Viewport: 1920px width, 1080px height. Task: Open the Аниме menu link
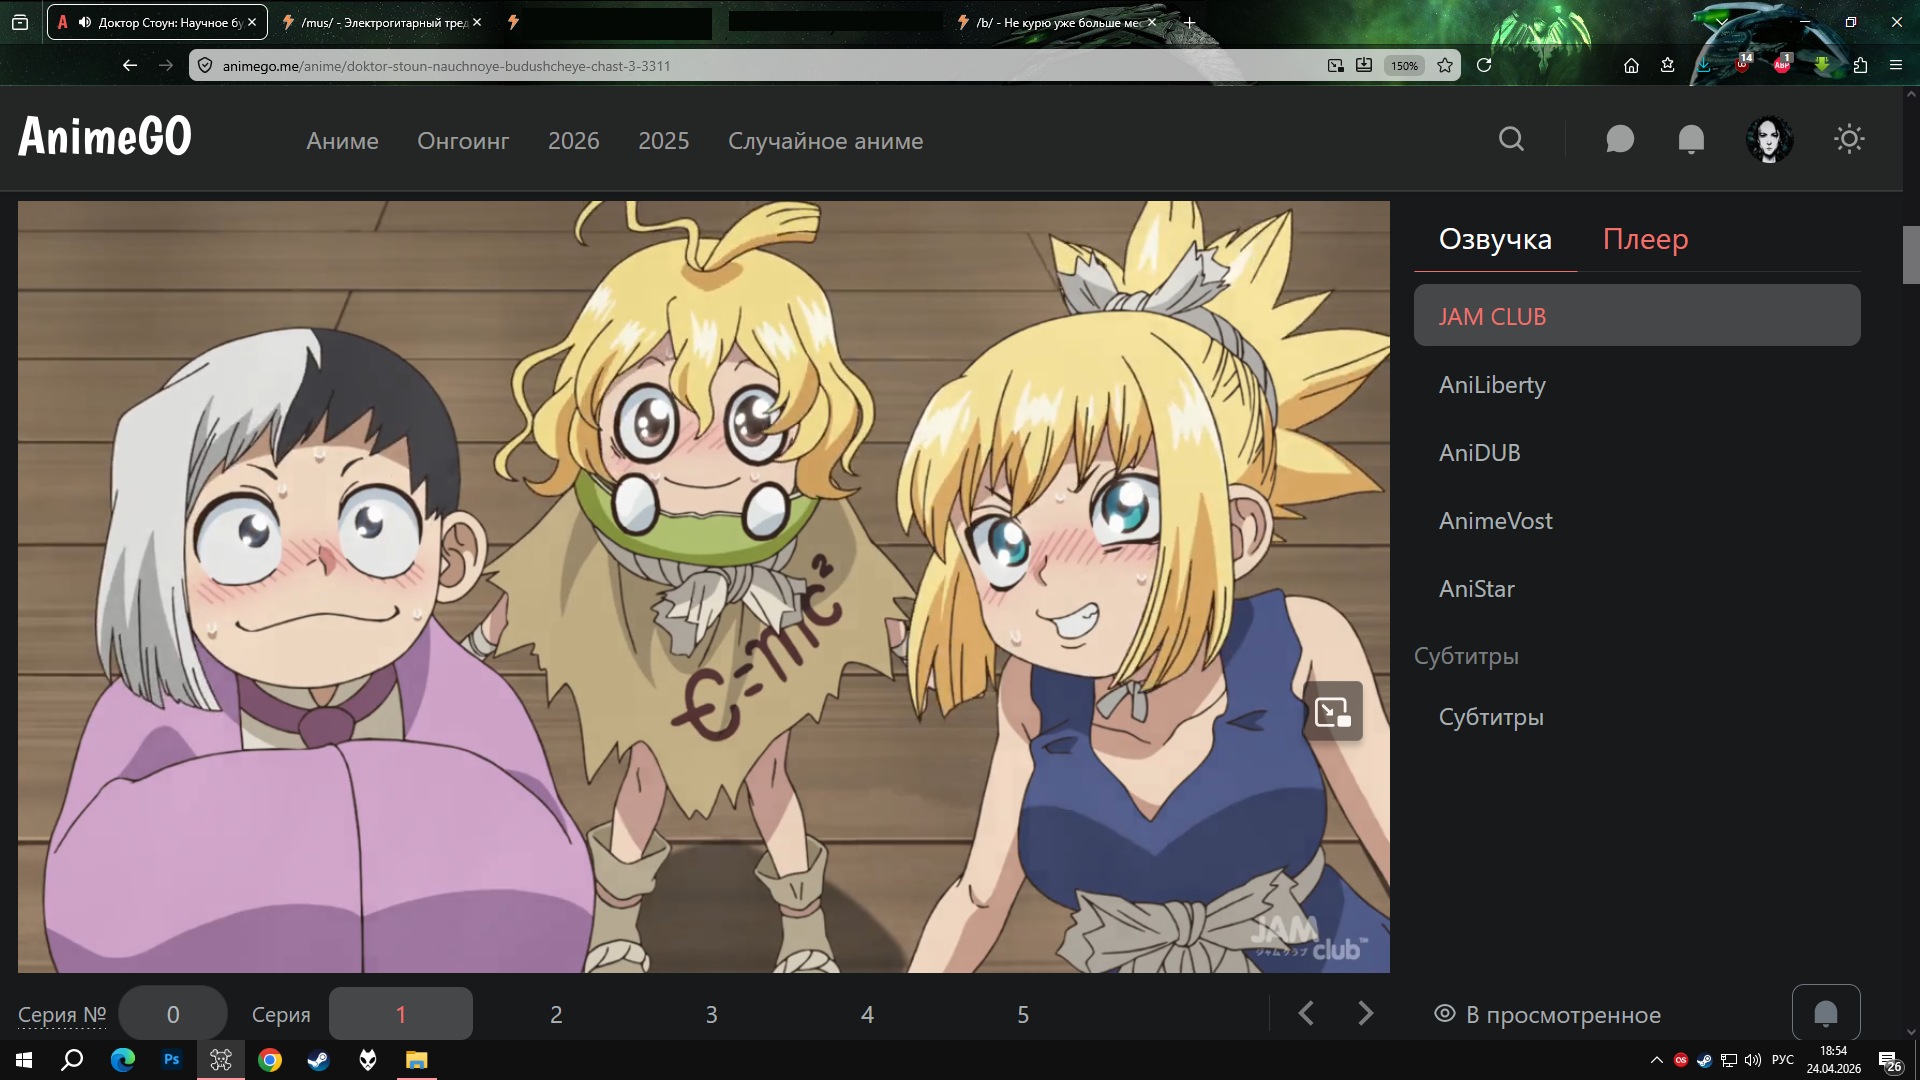pos(342,141)
